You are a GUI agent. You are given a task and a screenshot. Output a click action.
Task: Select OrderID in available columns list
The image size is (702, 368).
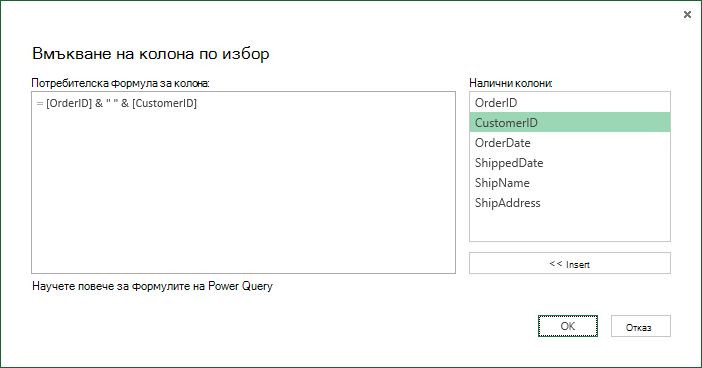point(570,103)
